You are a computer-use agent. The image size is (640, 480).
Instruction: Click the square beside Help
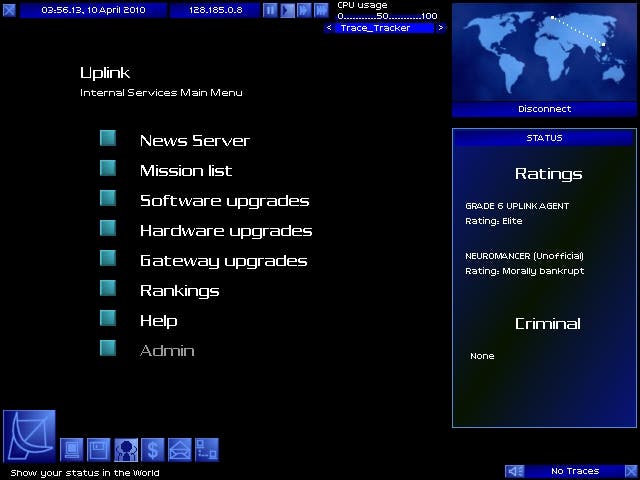pyautogui.click(x=108, y=318)
